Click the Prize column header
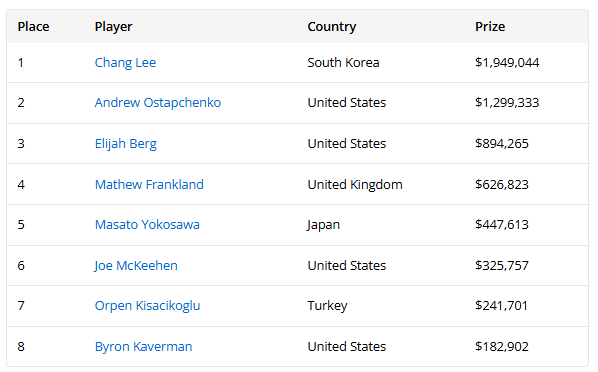Viewport: 598px width, 372px height. (490, 27)
